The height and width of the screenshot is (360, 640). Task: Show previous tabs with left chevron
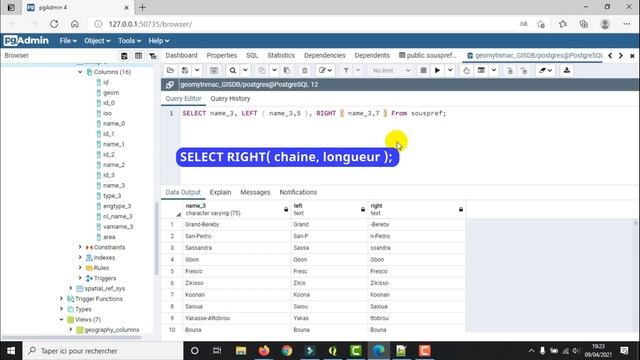click(610, 56)
